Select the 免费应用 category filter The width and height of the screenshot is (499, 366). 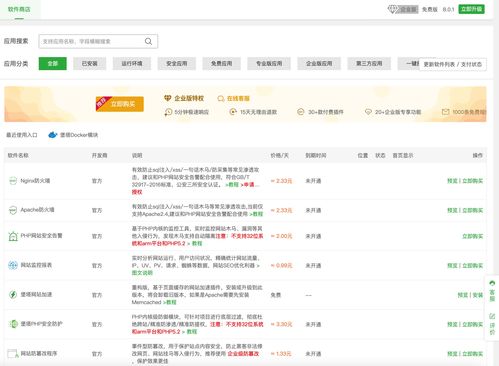pyautogui.click(x=221, y=64)
